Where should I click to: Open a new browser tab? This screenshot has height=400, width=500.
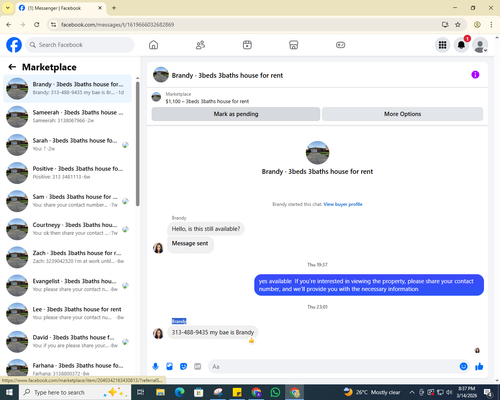tap(114, 8)
